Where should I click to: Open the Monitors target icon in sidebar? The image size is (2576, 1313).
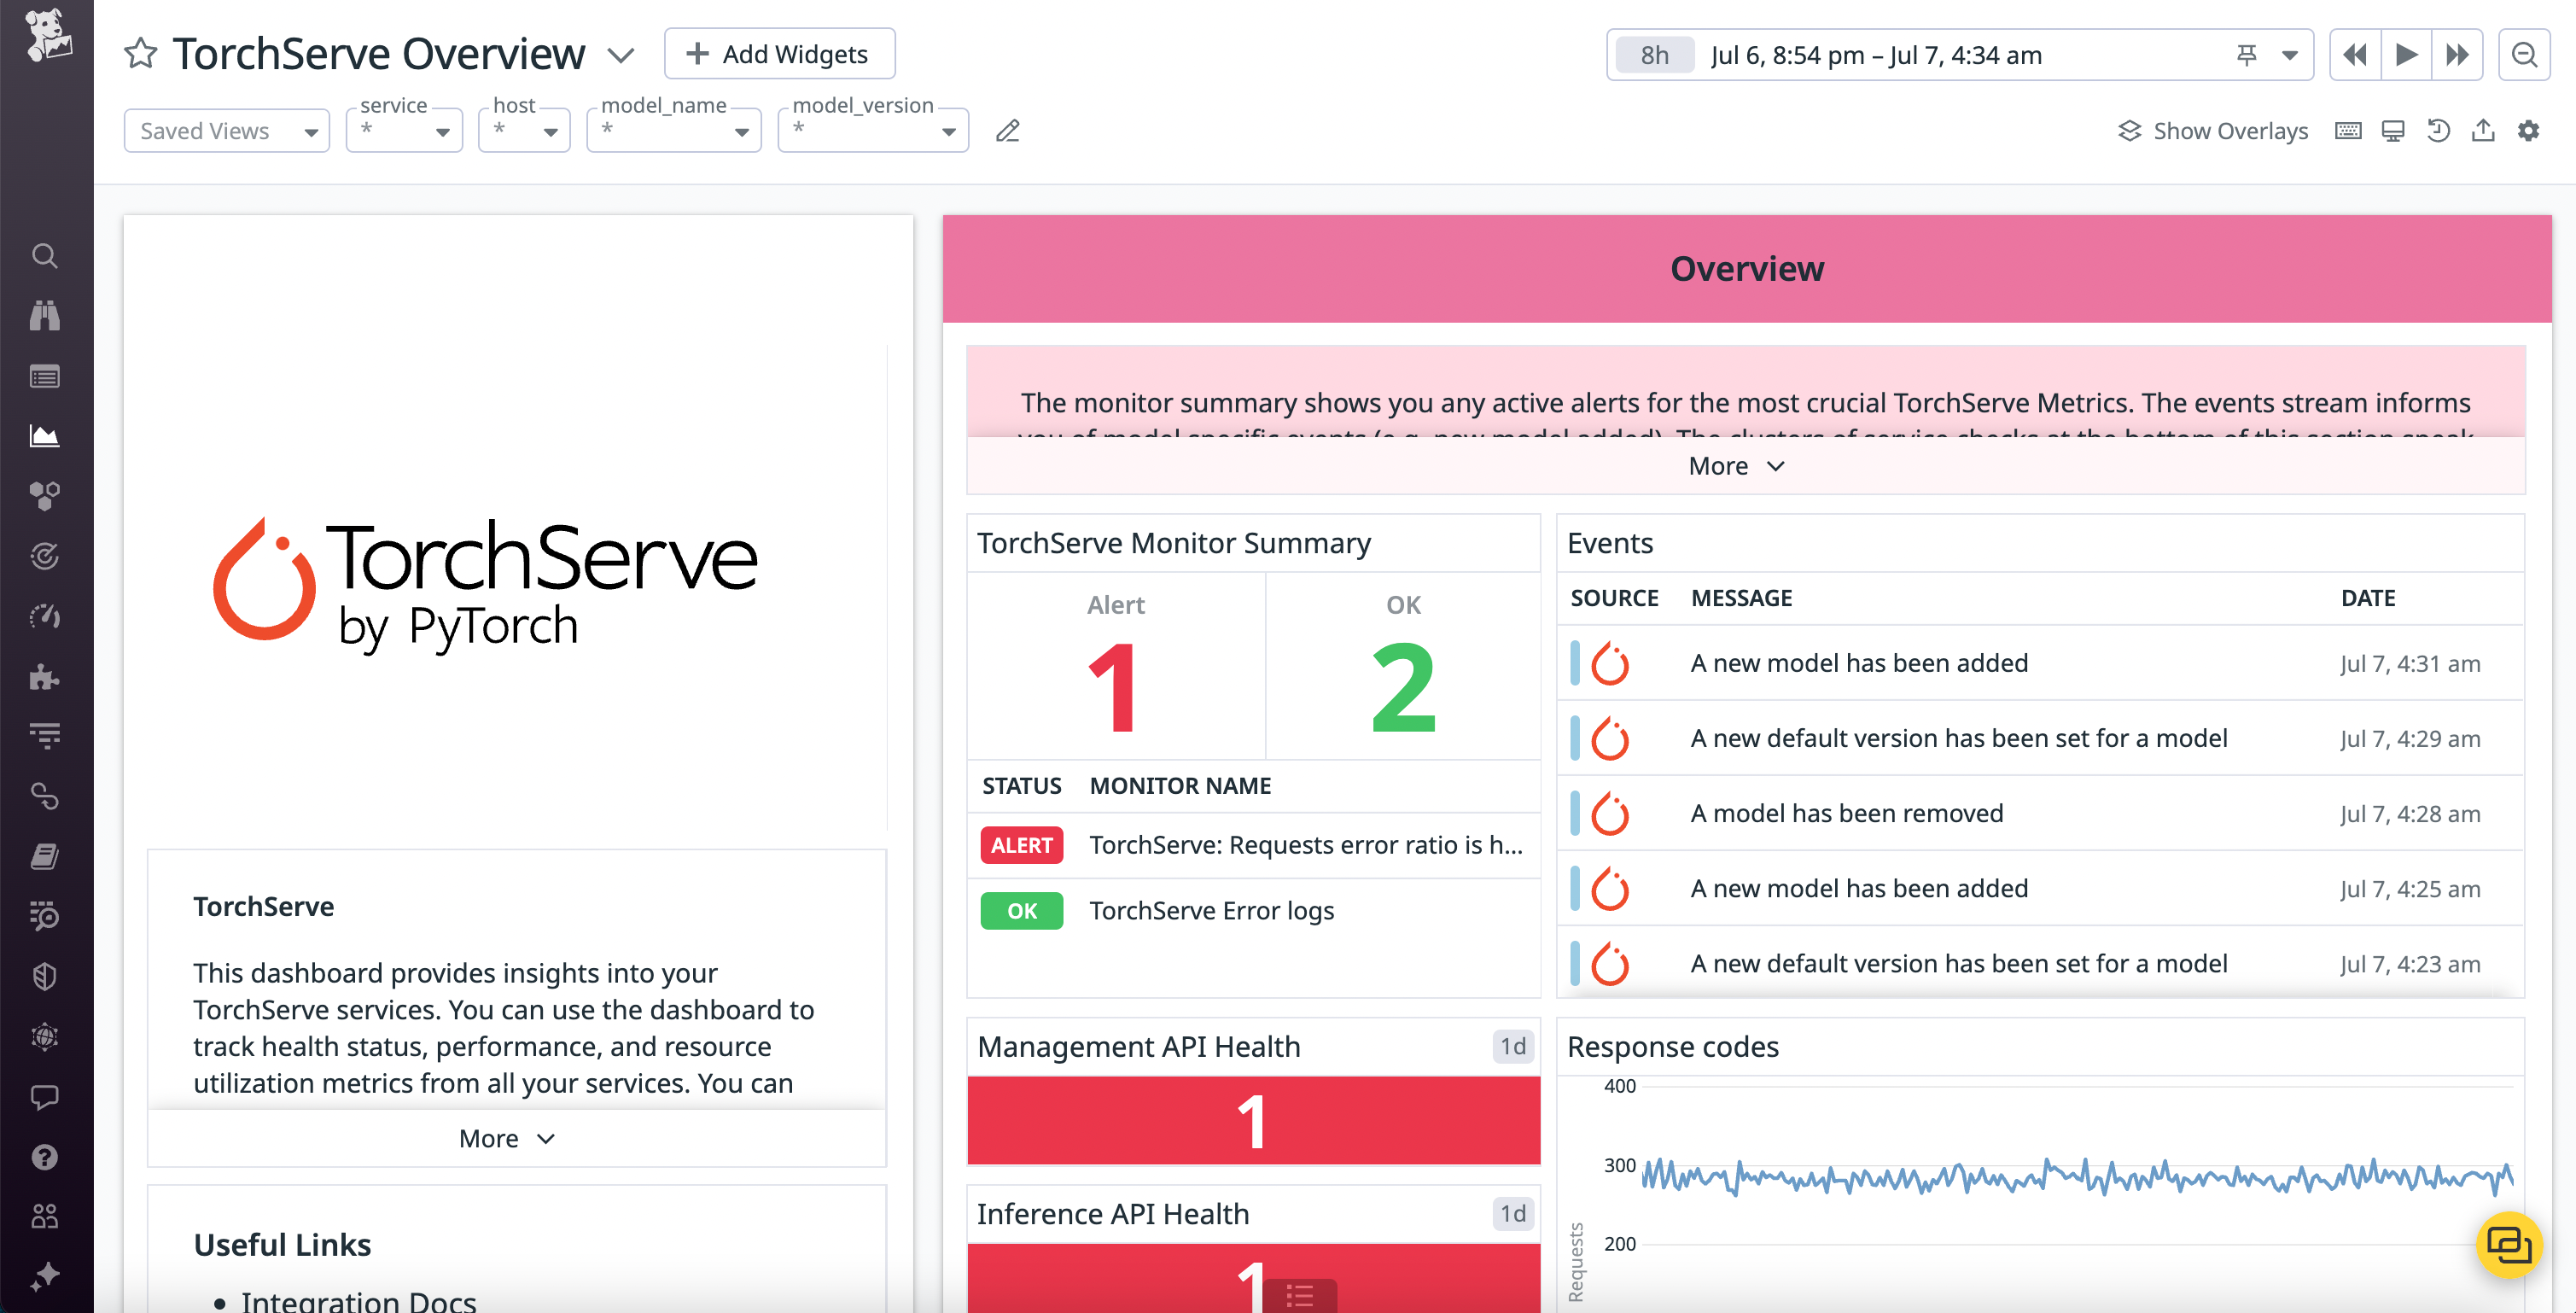45,557
